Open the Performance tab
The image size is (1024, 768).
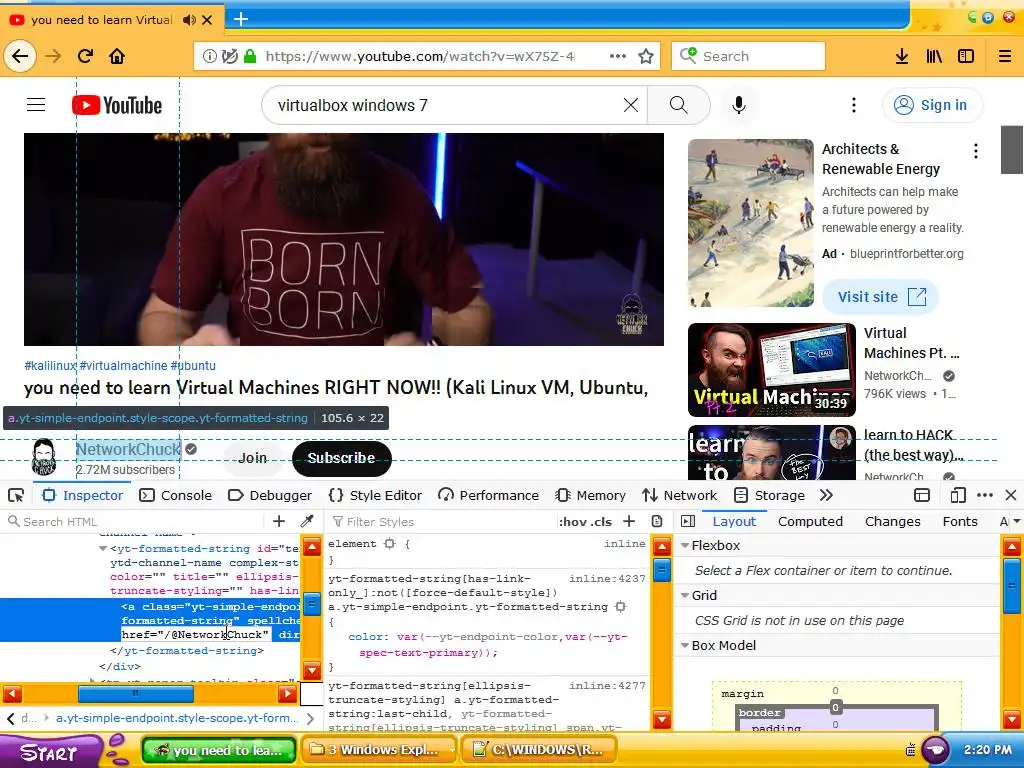pyautogui.click(x=488, y=495)
